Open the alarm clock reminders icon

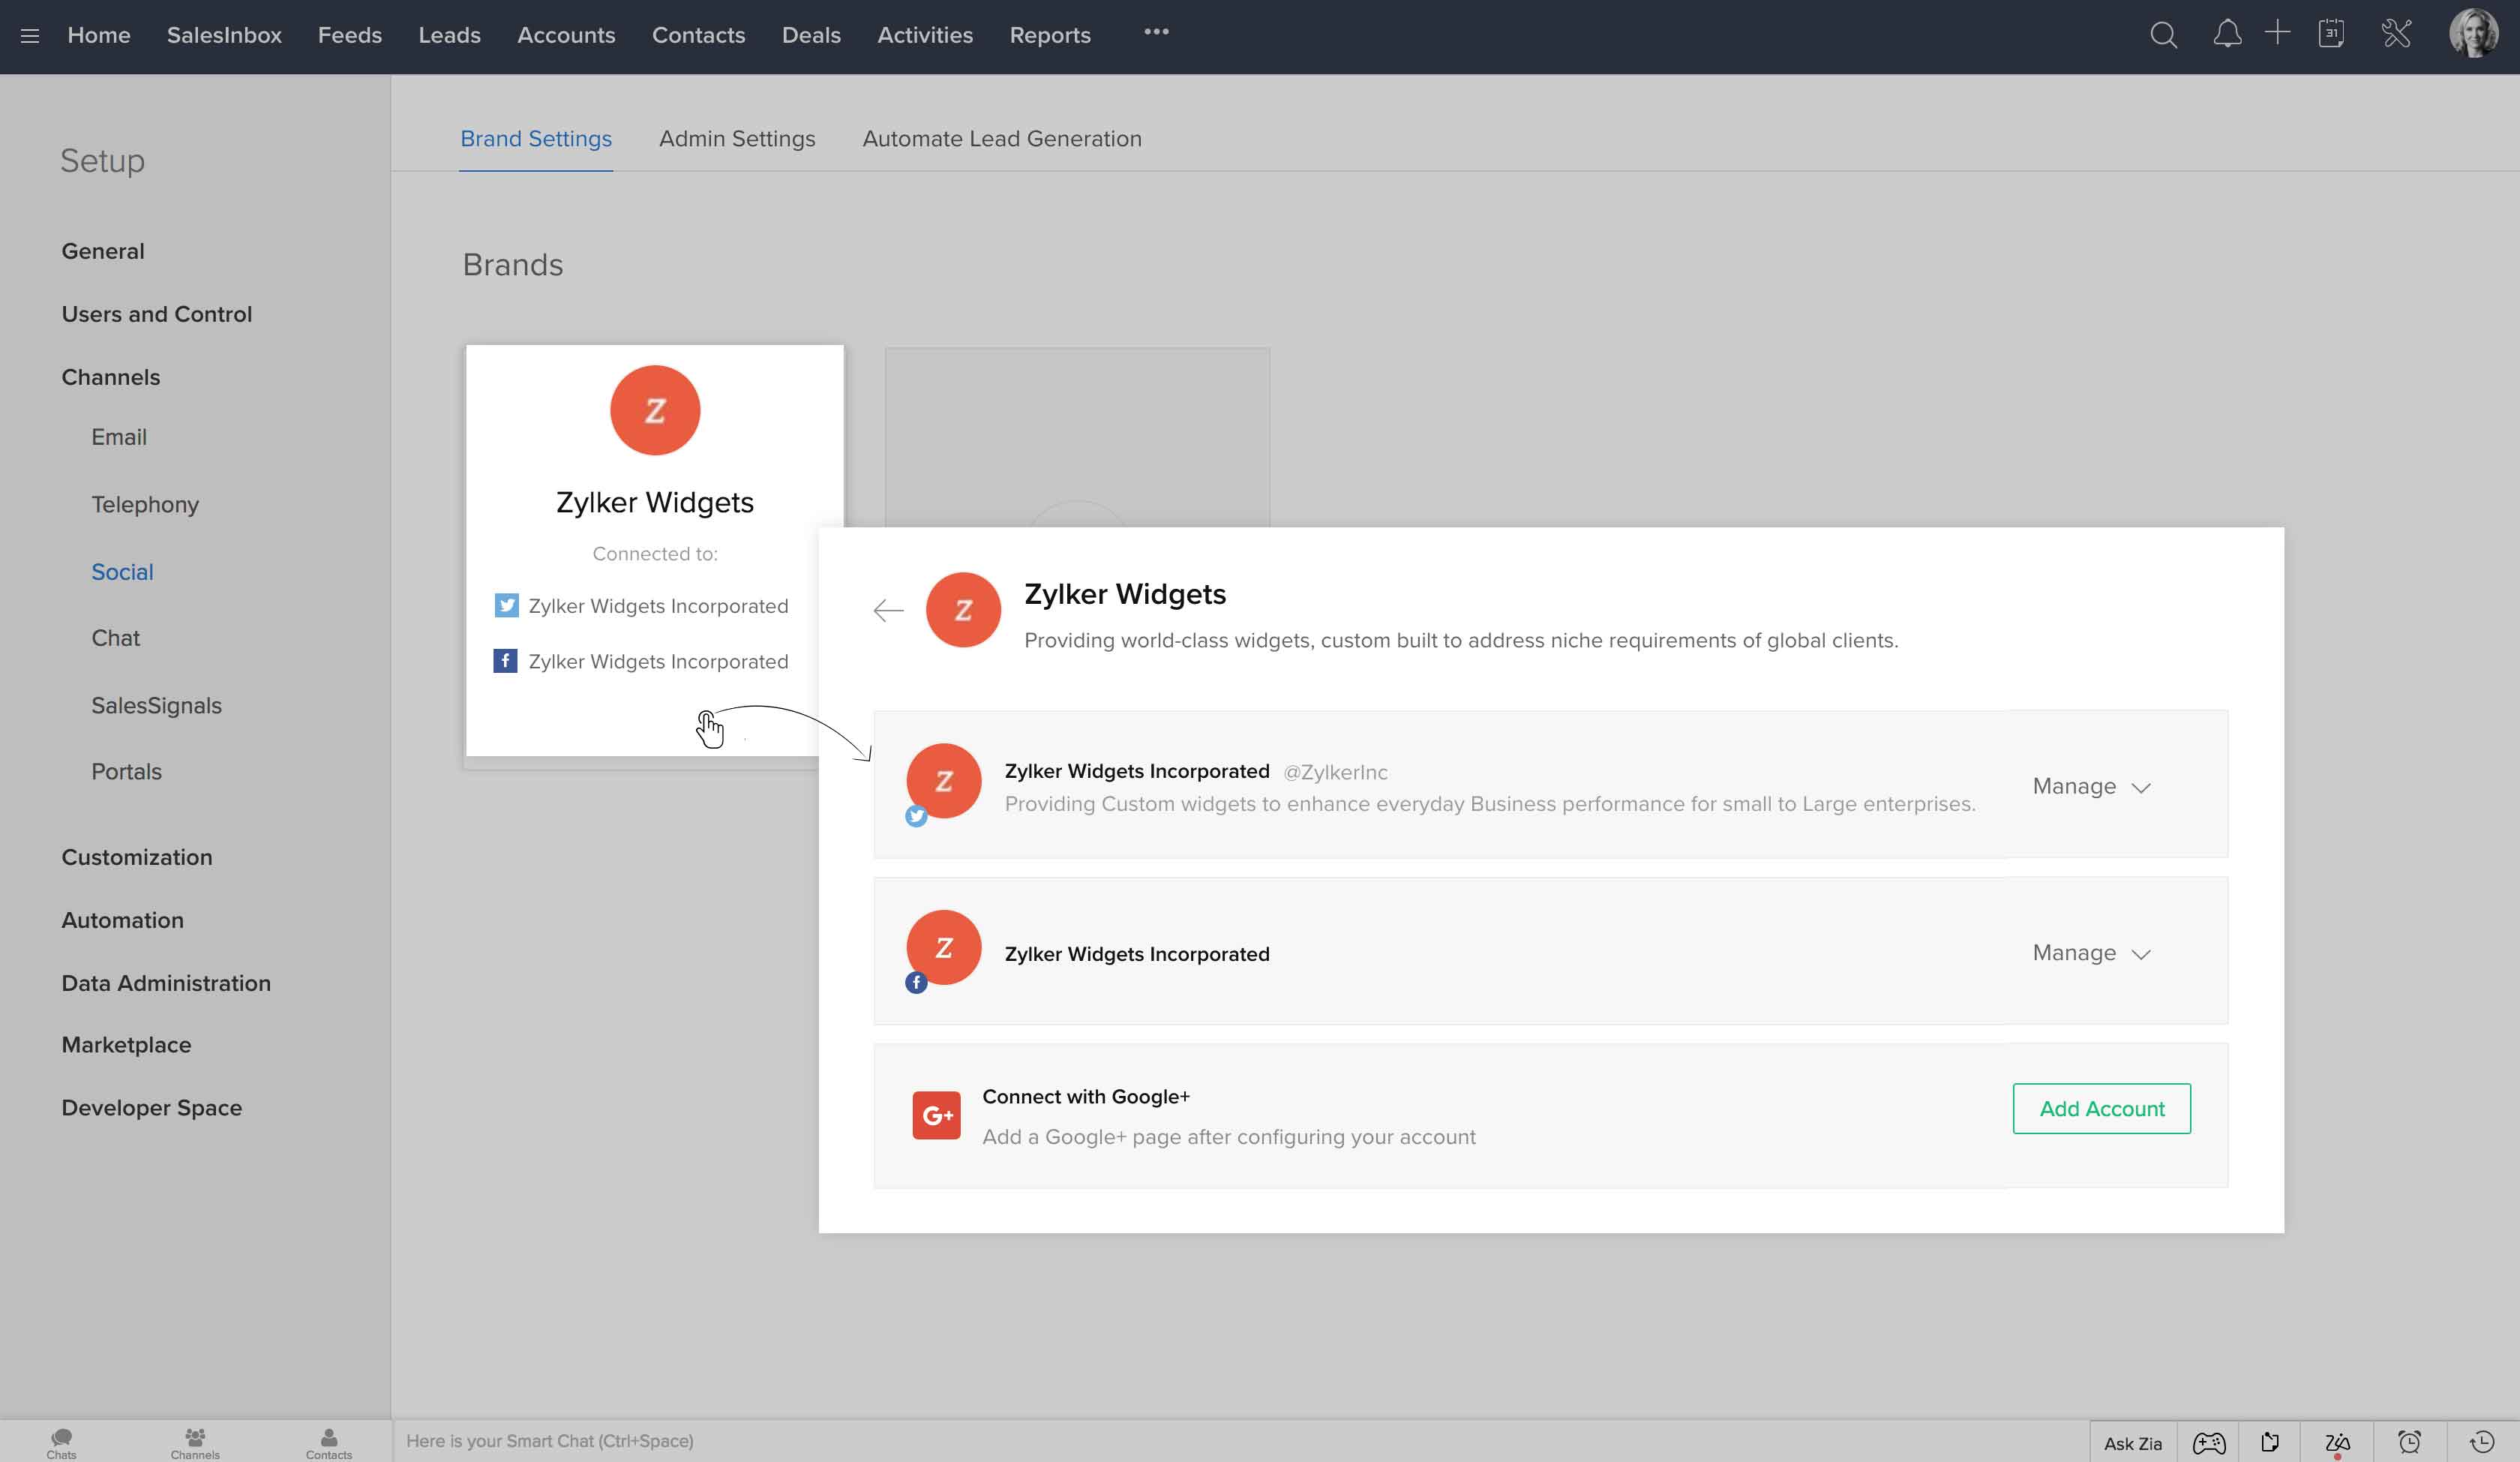coord(2410,1442)
